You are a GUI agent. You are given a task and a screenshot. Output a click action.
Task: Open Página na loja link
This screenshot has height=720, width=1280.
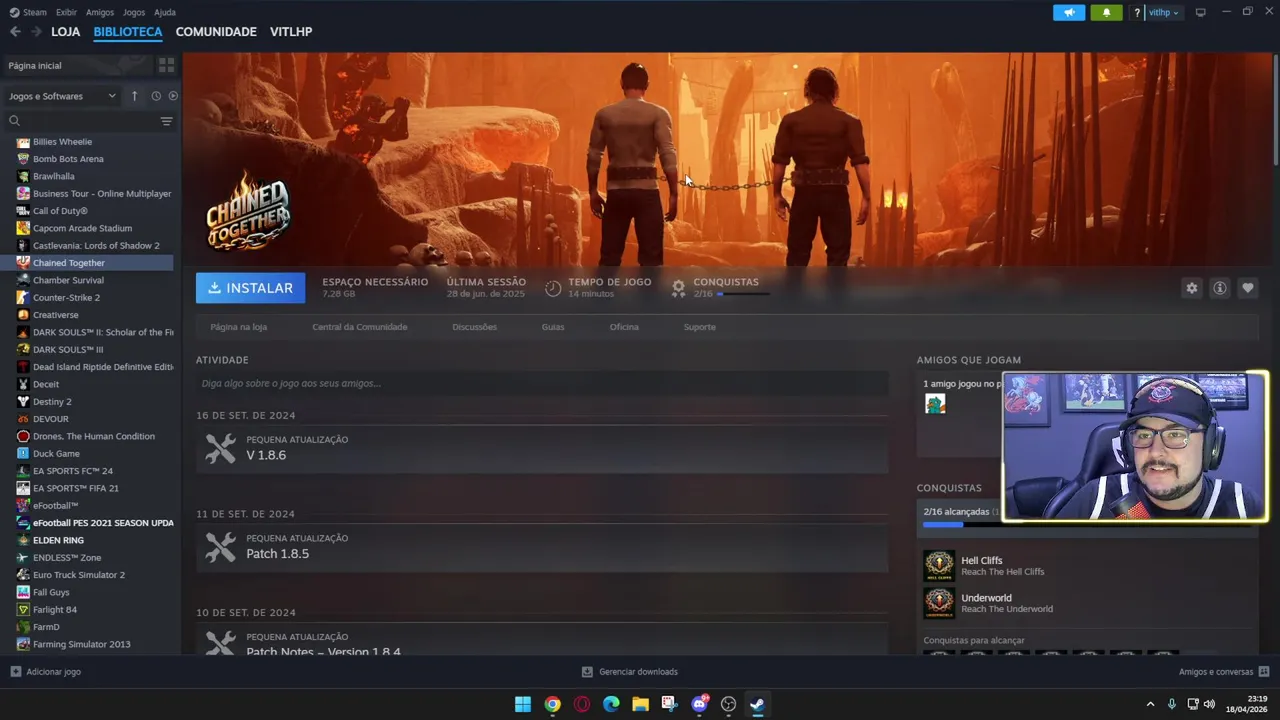(238, 327)
